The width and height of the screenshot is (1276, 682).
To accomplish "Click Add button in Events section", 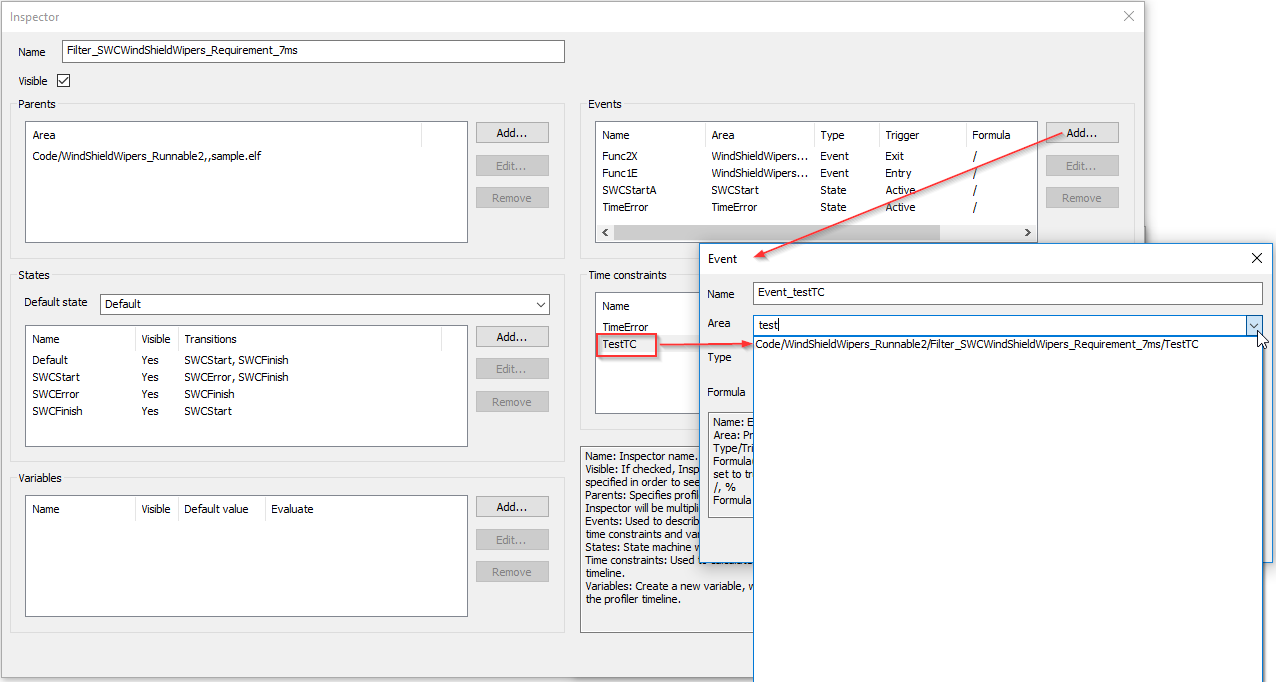I will [1081, 133].
